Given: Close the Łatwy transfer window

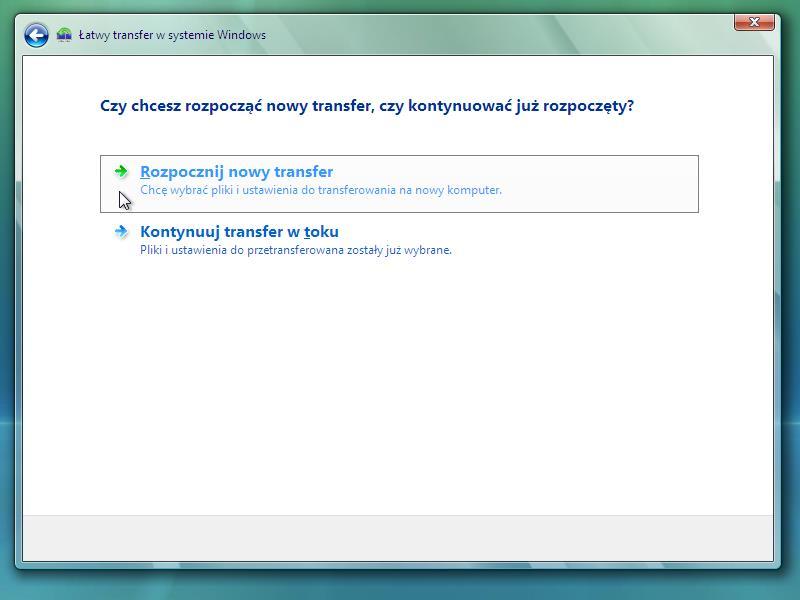Looking at the screenshot, I should coord(754,22).
